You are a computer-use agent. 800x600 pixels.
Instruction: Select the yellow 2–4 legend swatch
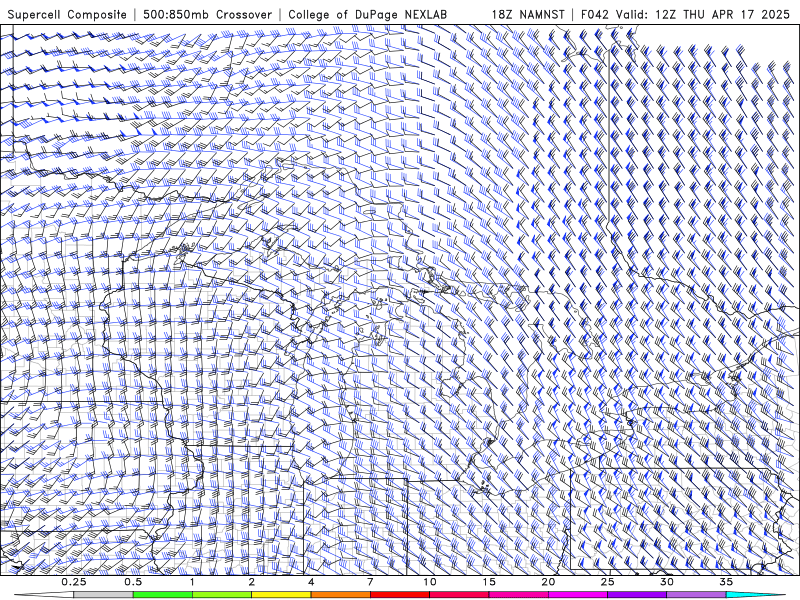click(x=281, y=595)
